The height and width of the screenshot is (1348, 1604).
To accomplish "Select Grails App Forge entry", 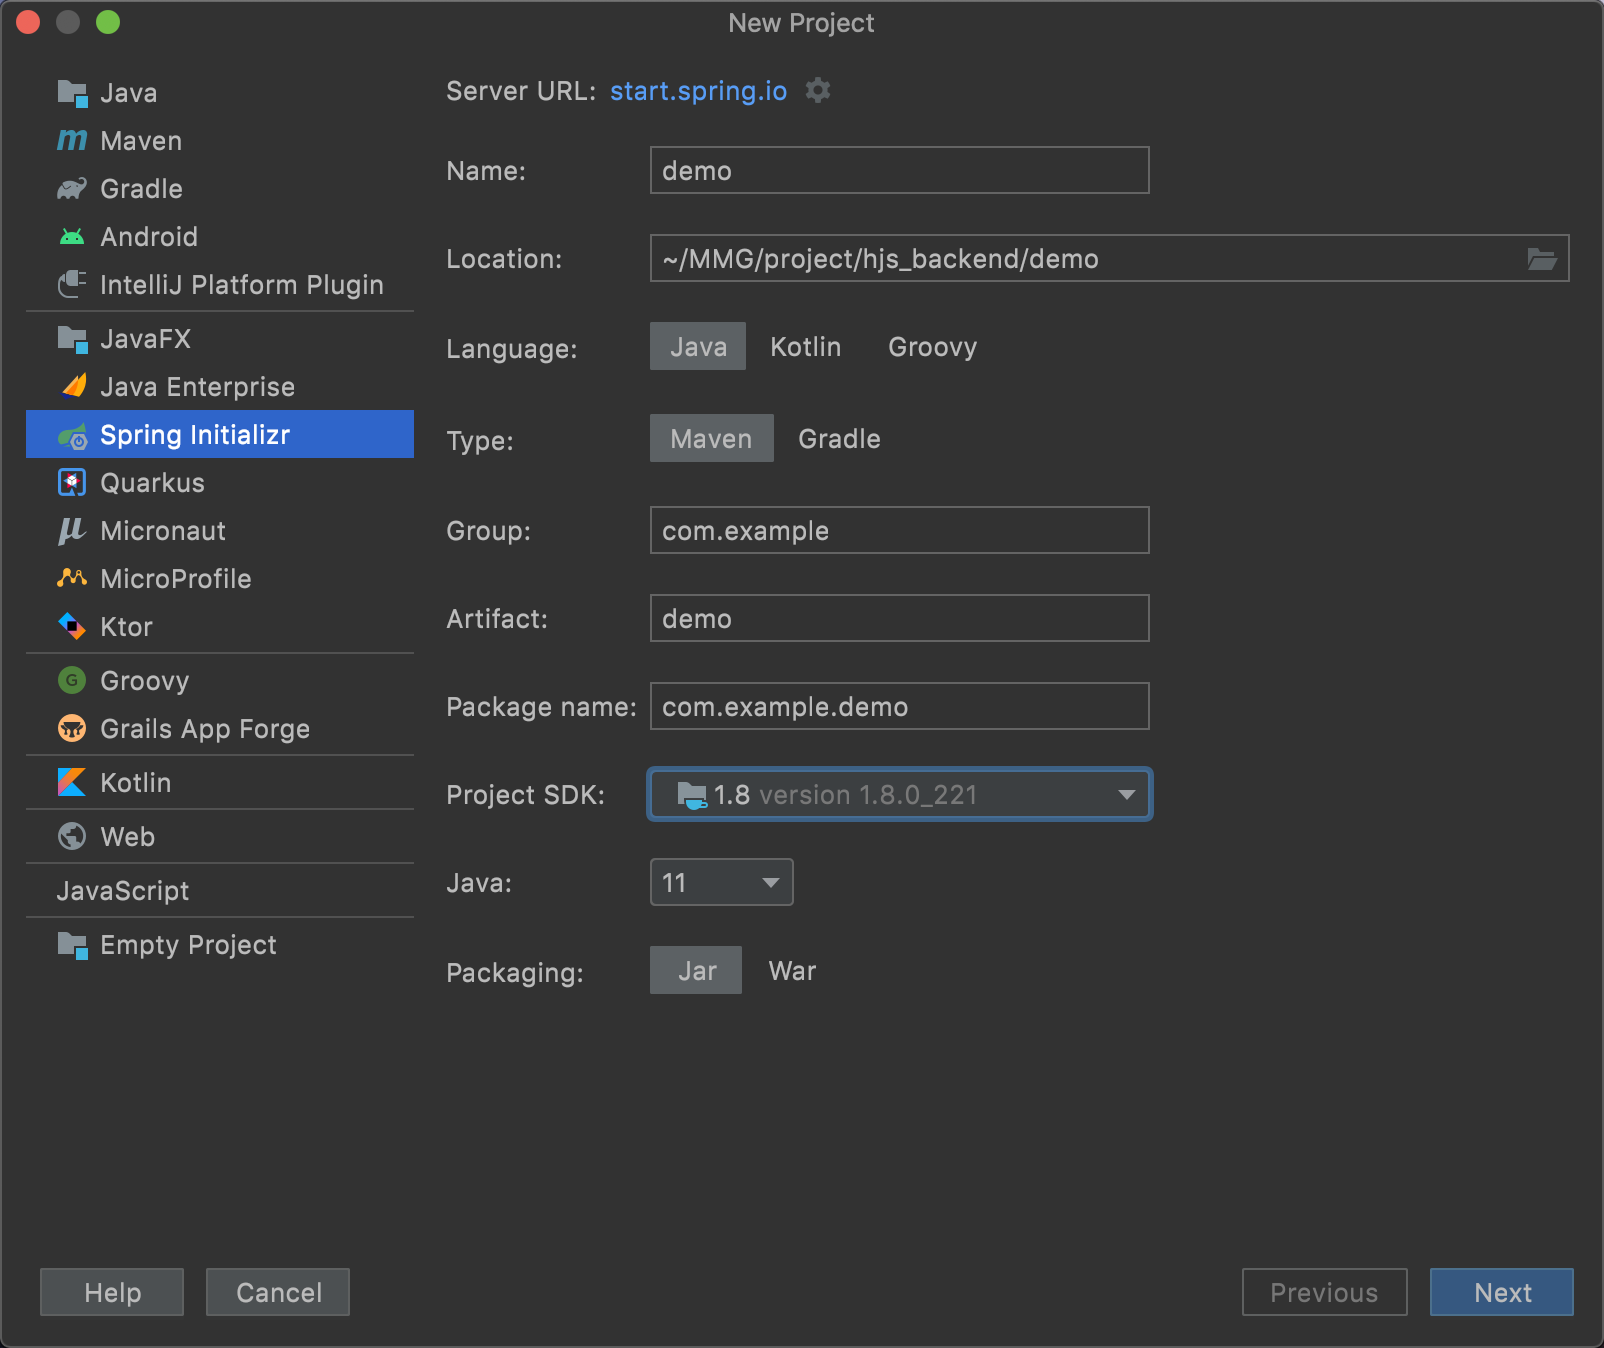I will pyautogui.click(x=220, y=729).
